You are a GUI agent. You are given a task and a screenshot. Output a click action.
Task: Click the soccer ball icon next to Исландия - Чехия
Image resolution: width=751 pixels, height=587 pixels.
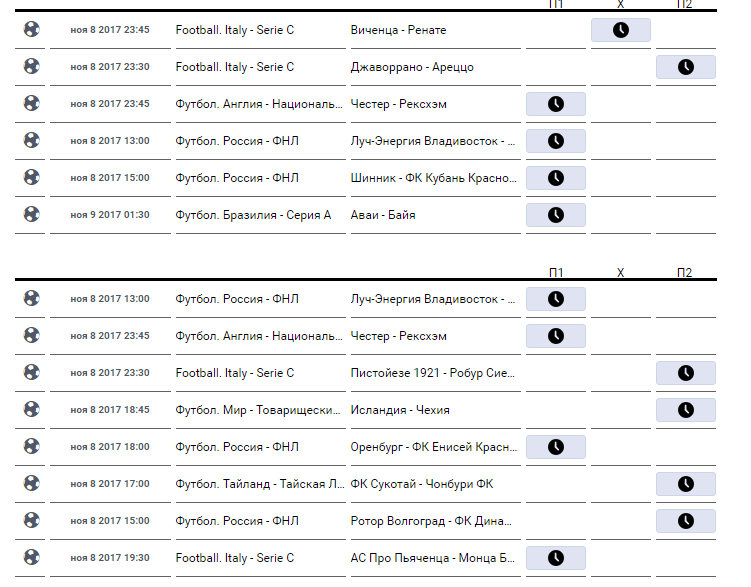pos(32,409)
